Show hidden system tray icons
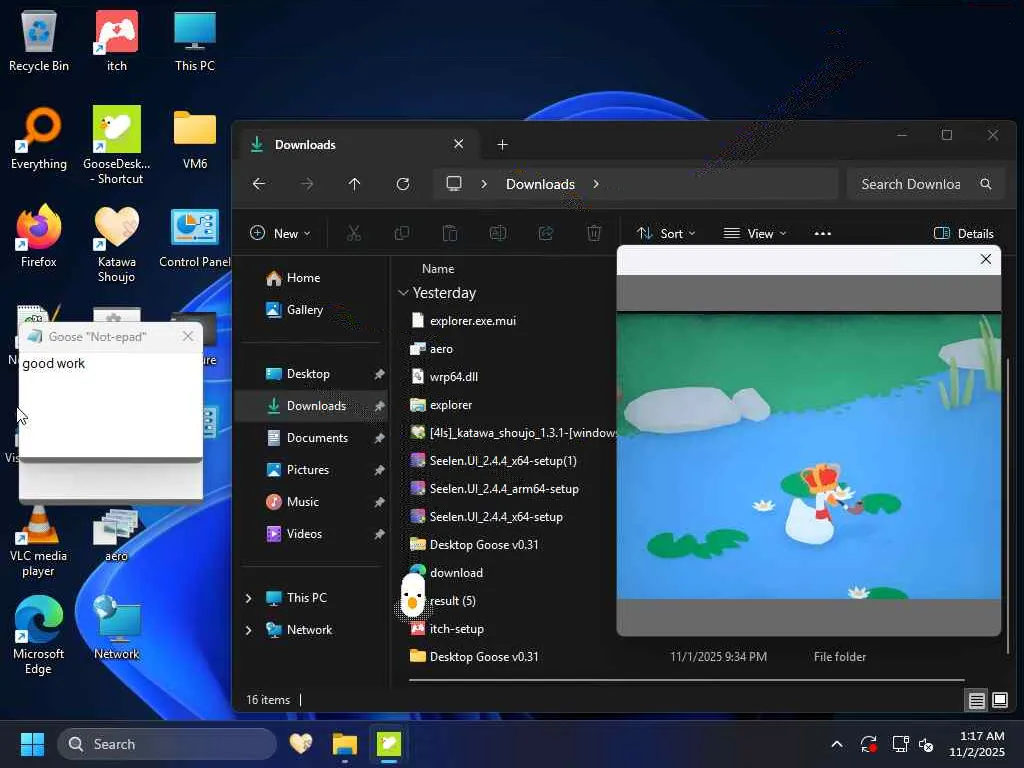 (x=837, y=744)
